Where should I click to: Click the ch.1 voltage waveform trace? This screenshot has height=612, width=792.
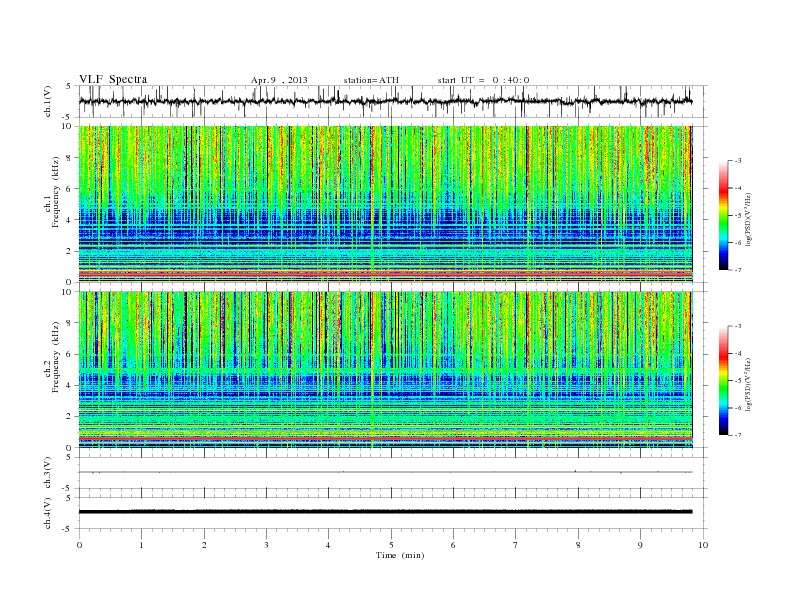pyautogui.click(x=385, y=101)
